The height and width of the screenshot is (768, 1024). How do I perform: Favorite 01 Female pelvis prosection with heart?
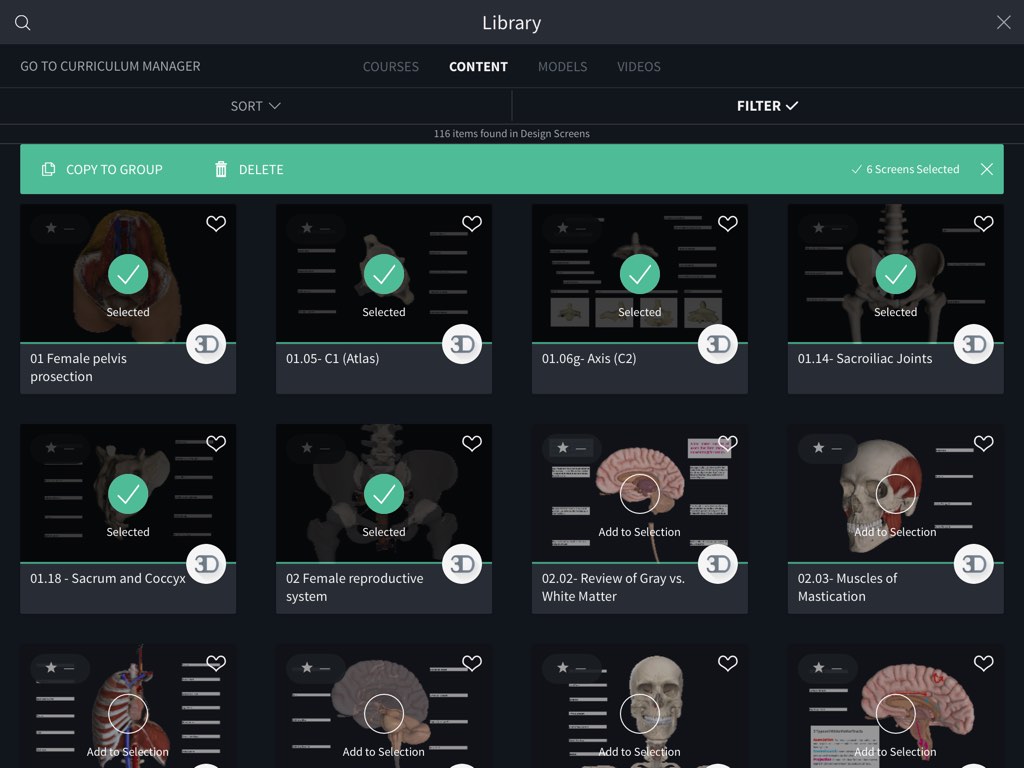pyautogui.click(x=216, y=223)
